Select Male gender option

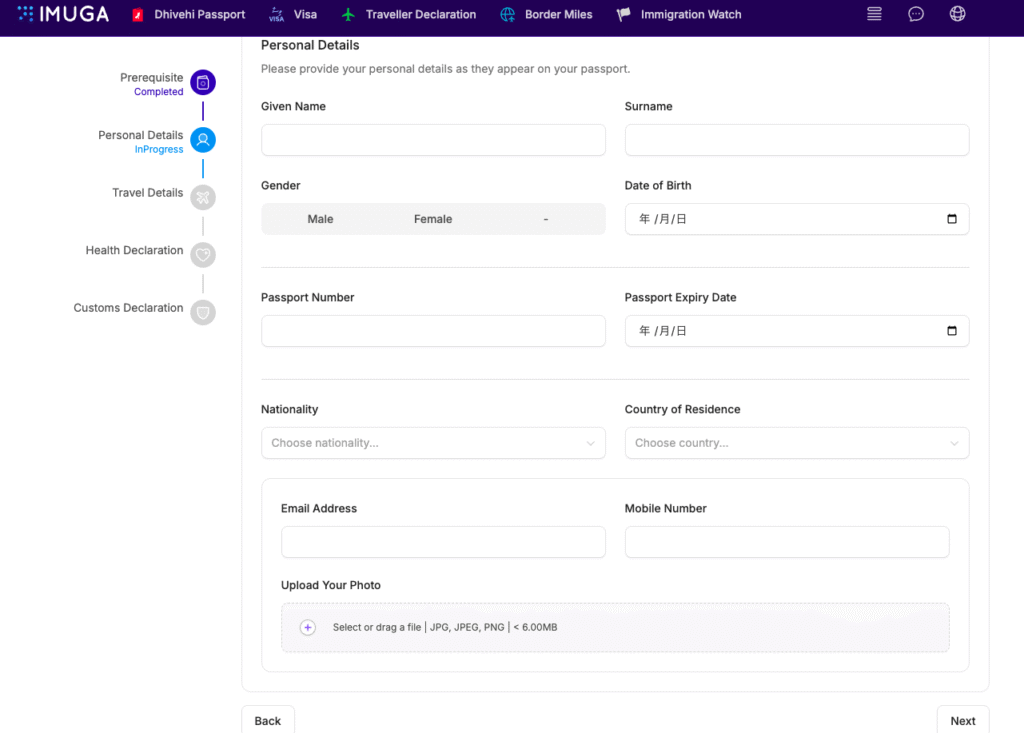pyautogui.click(x=320, y=219)
